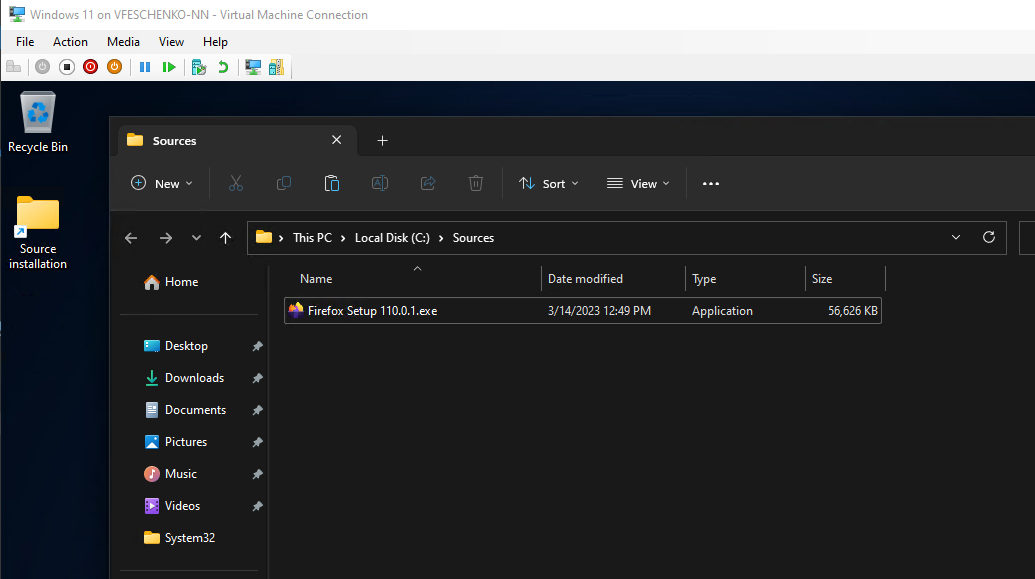Open the New item dropdown

[162, 184]
